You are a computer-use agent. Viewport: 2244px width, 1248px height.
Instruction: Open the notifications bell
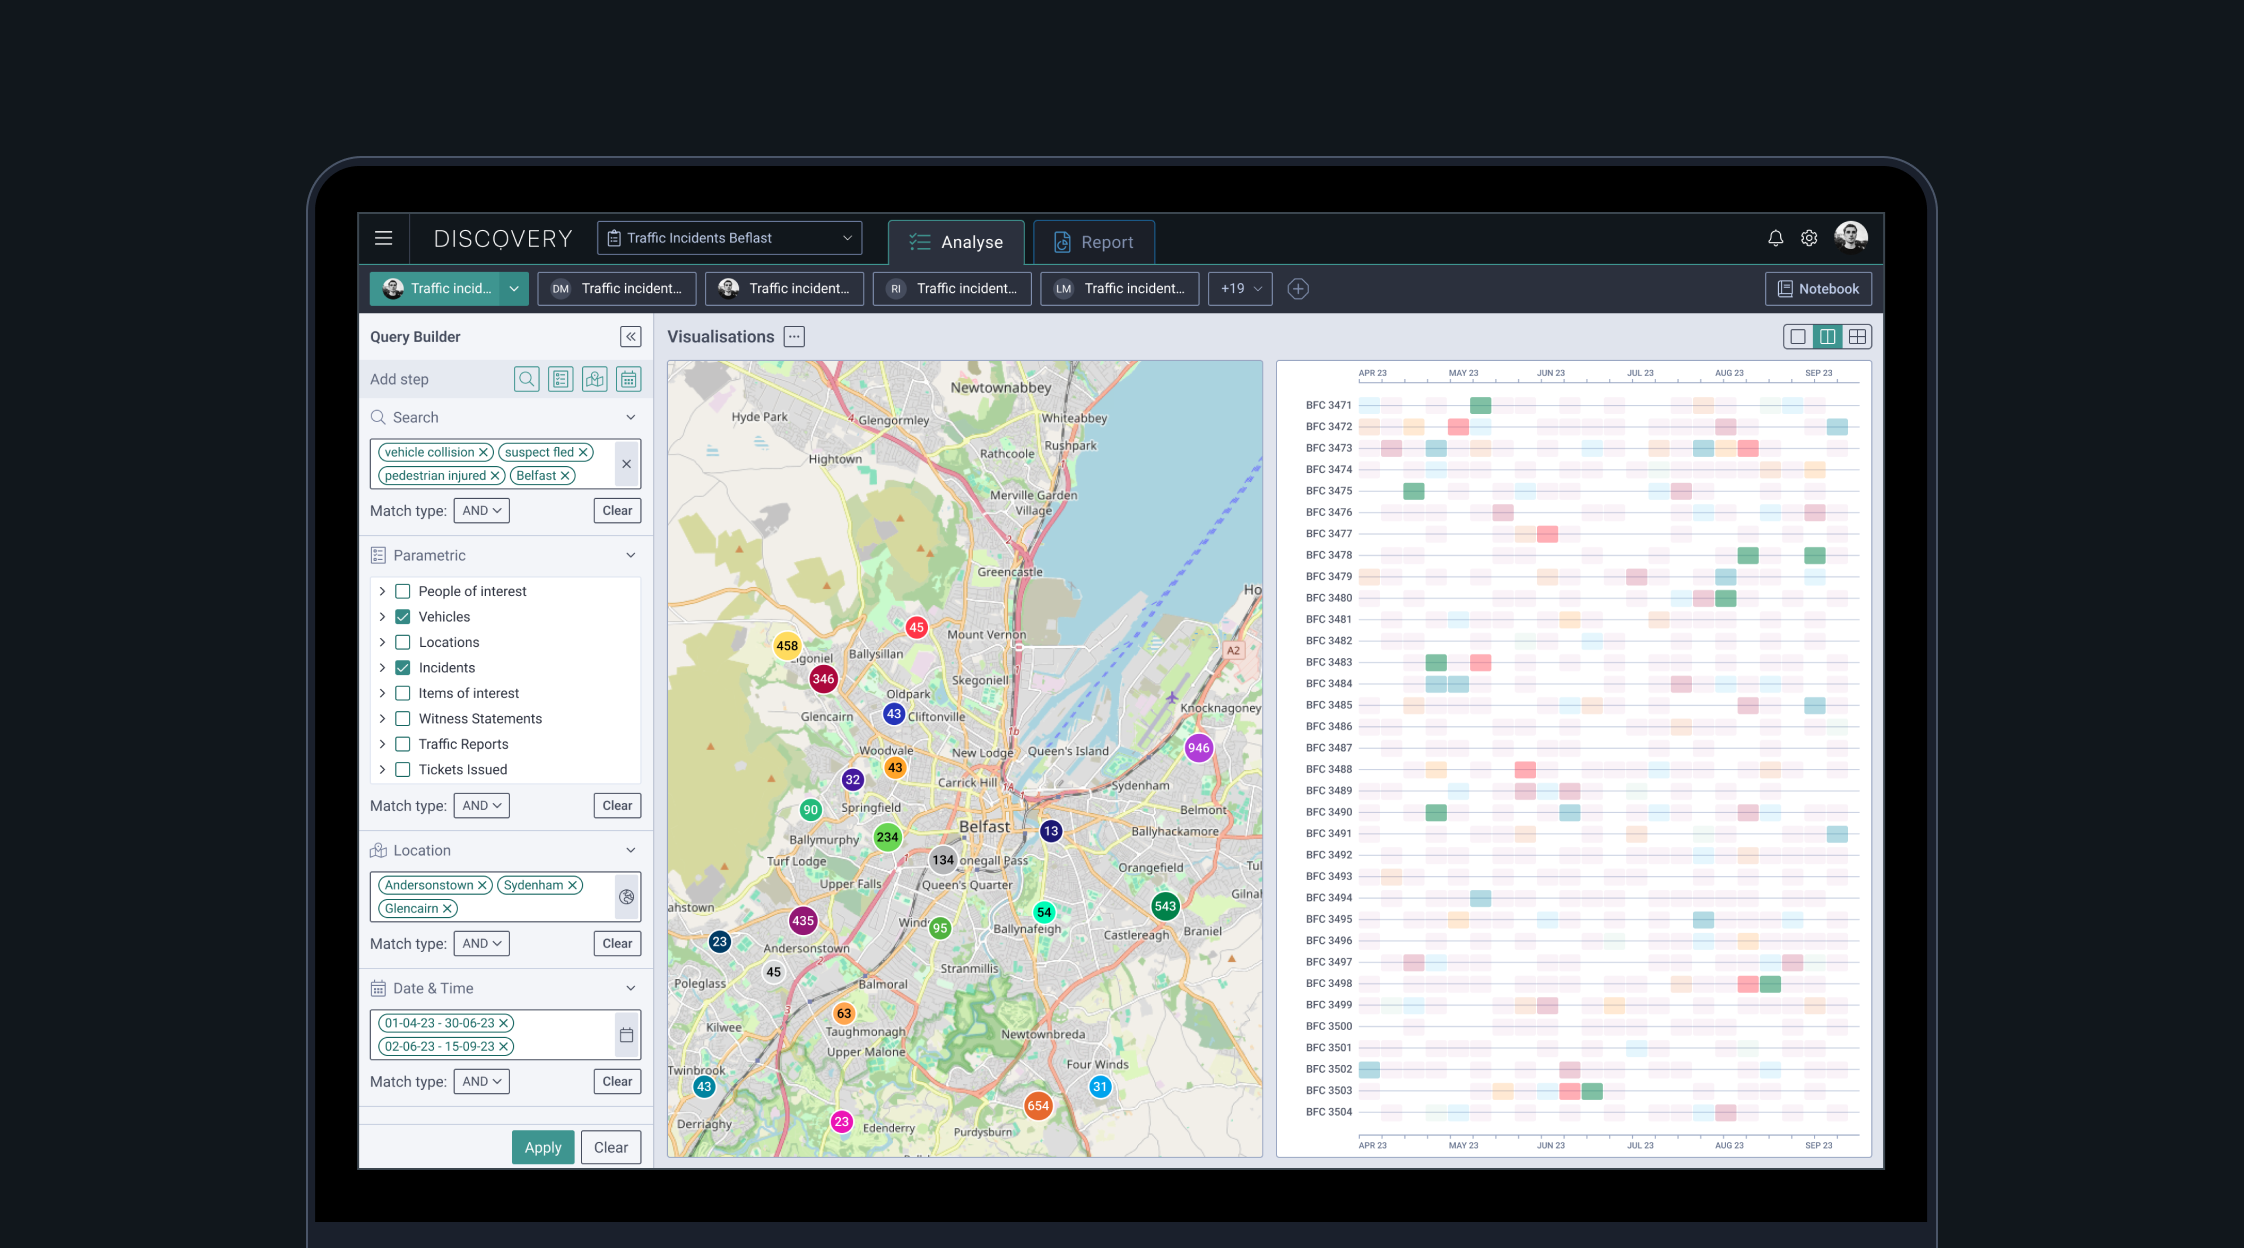[x=1775, y=238]
